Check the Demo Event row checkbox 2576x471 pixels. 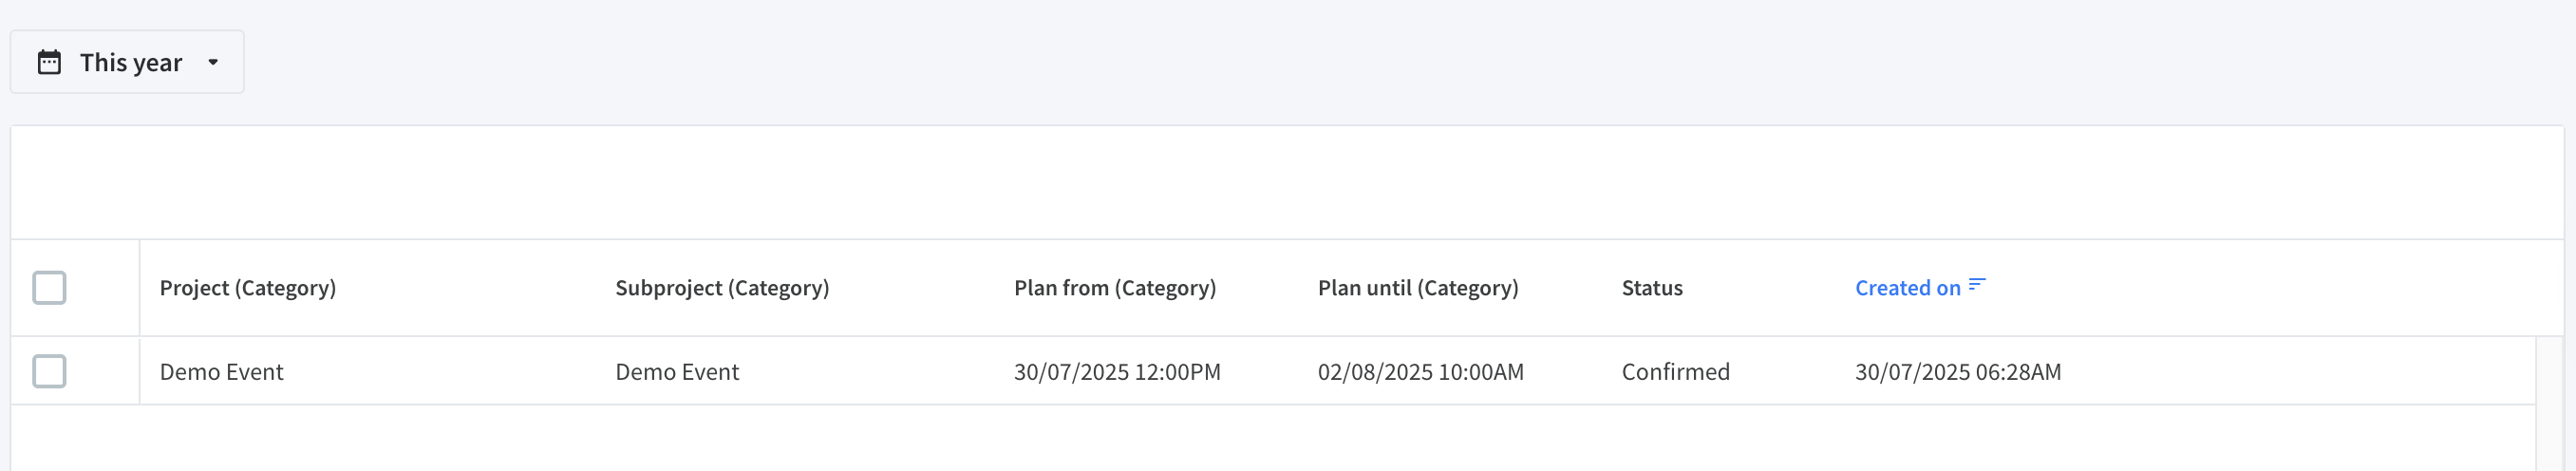pos(49,371)
